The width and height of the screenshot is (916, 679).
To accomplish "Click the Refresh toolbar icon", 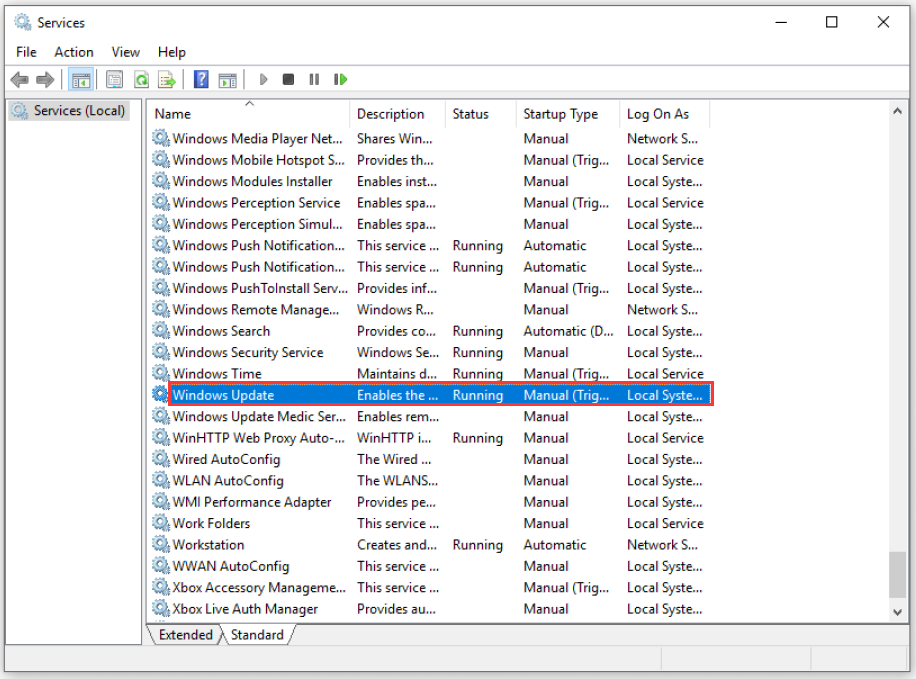I will click(141, 79).
